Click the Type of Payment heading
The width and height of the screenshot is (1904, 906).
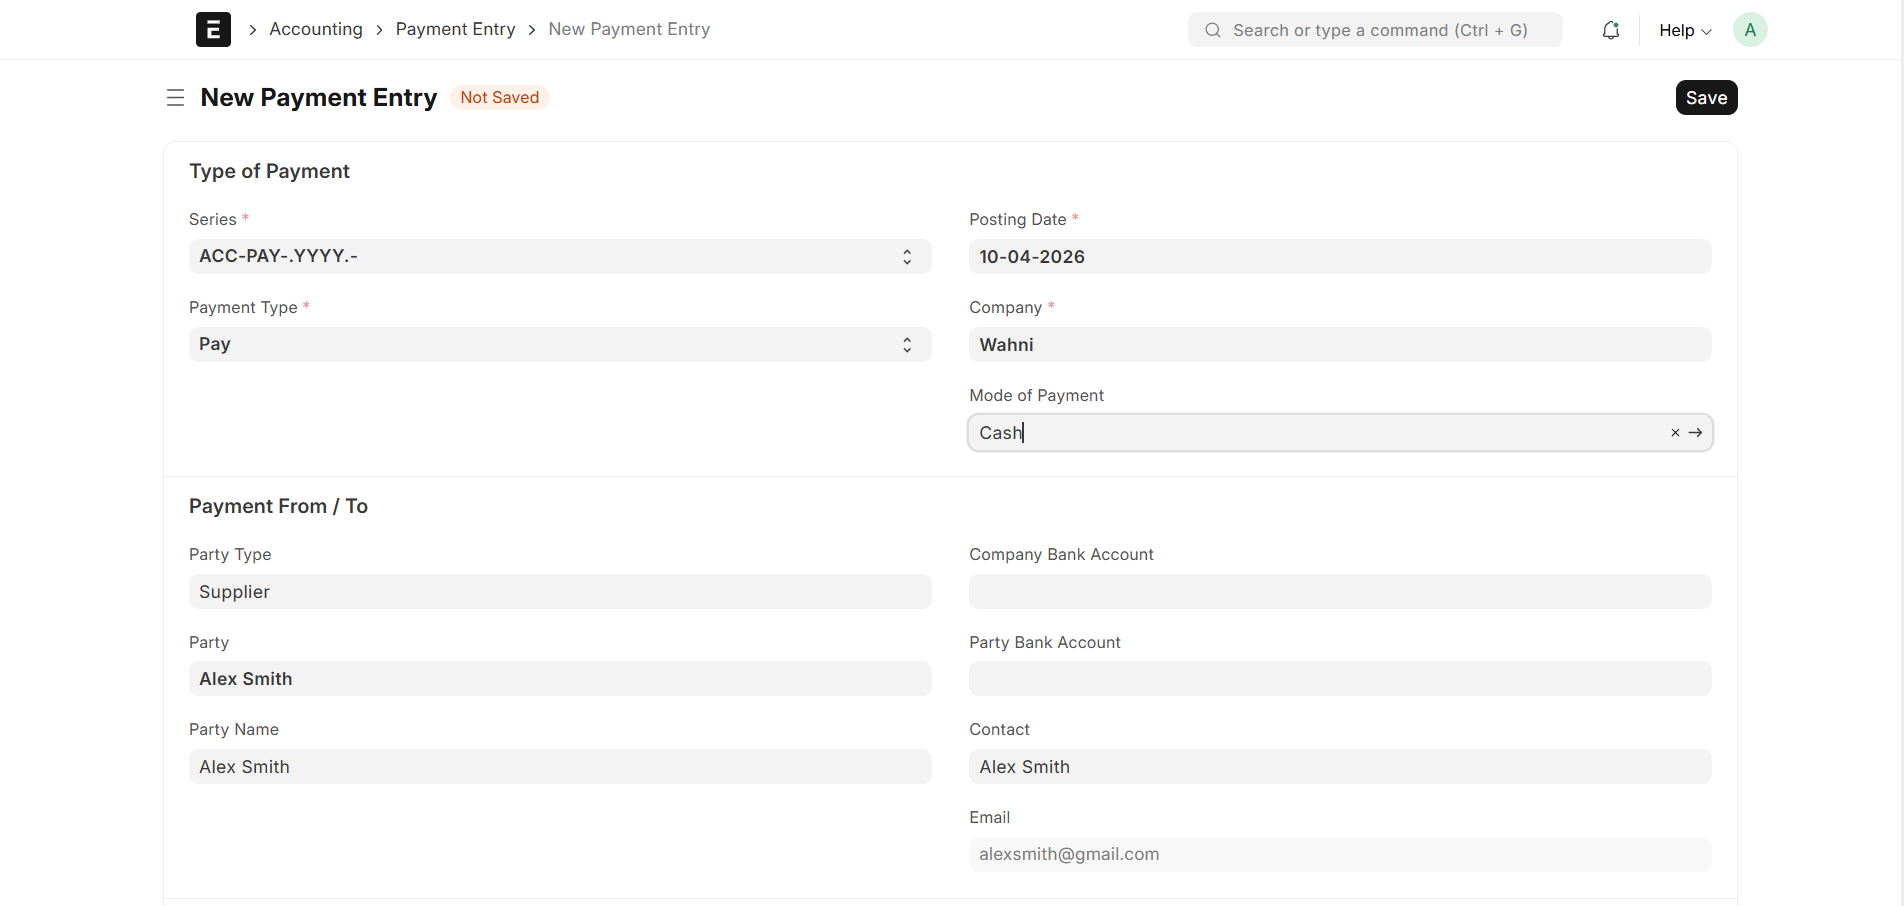(269, 171)
